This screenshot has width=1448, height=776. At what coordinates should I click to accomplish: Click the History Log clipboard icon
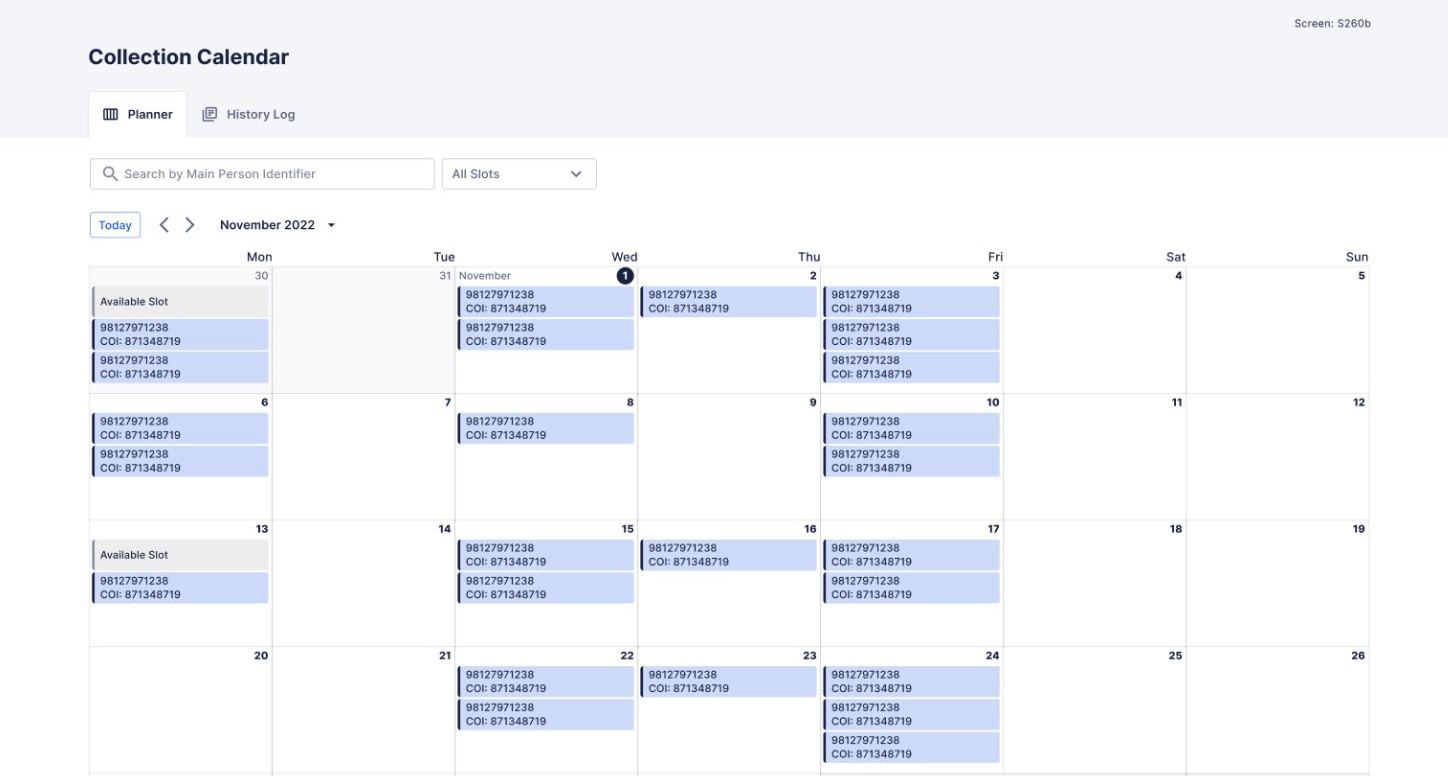pos(208,113)
